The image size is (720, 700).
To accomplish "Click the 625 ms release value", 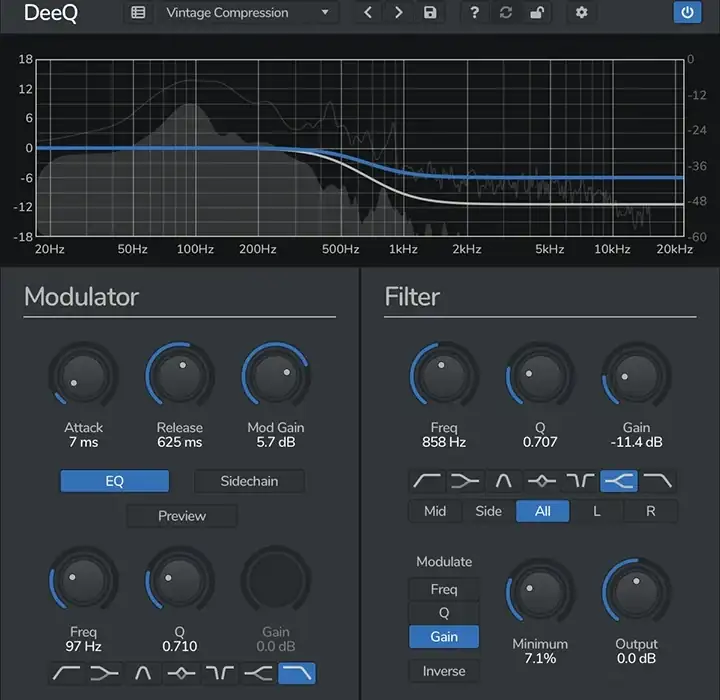I will coord(180,442).
